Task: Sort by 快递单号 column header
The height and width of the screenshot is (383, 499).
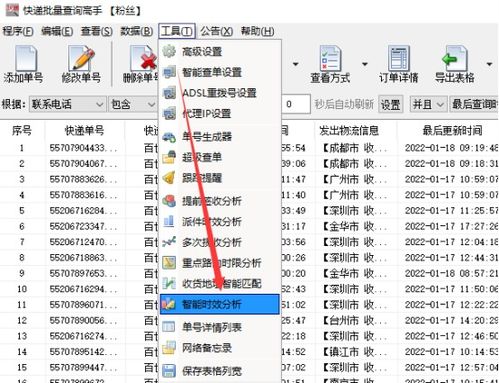Action: 84,130
